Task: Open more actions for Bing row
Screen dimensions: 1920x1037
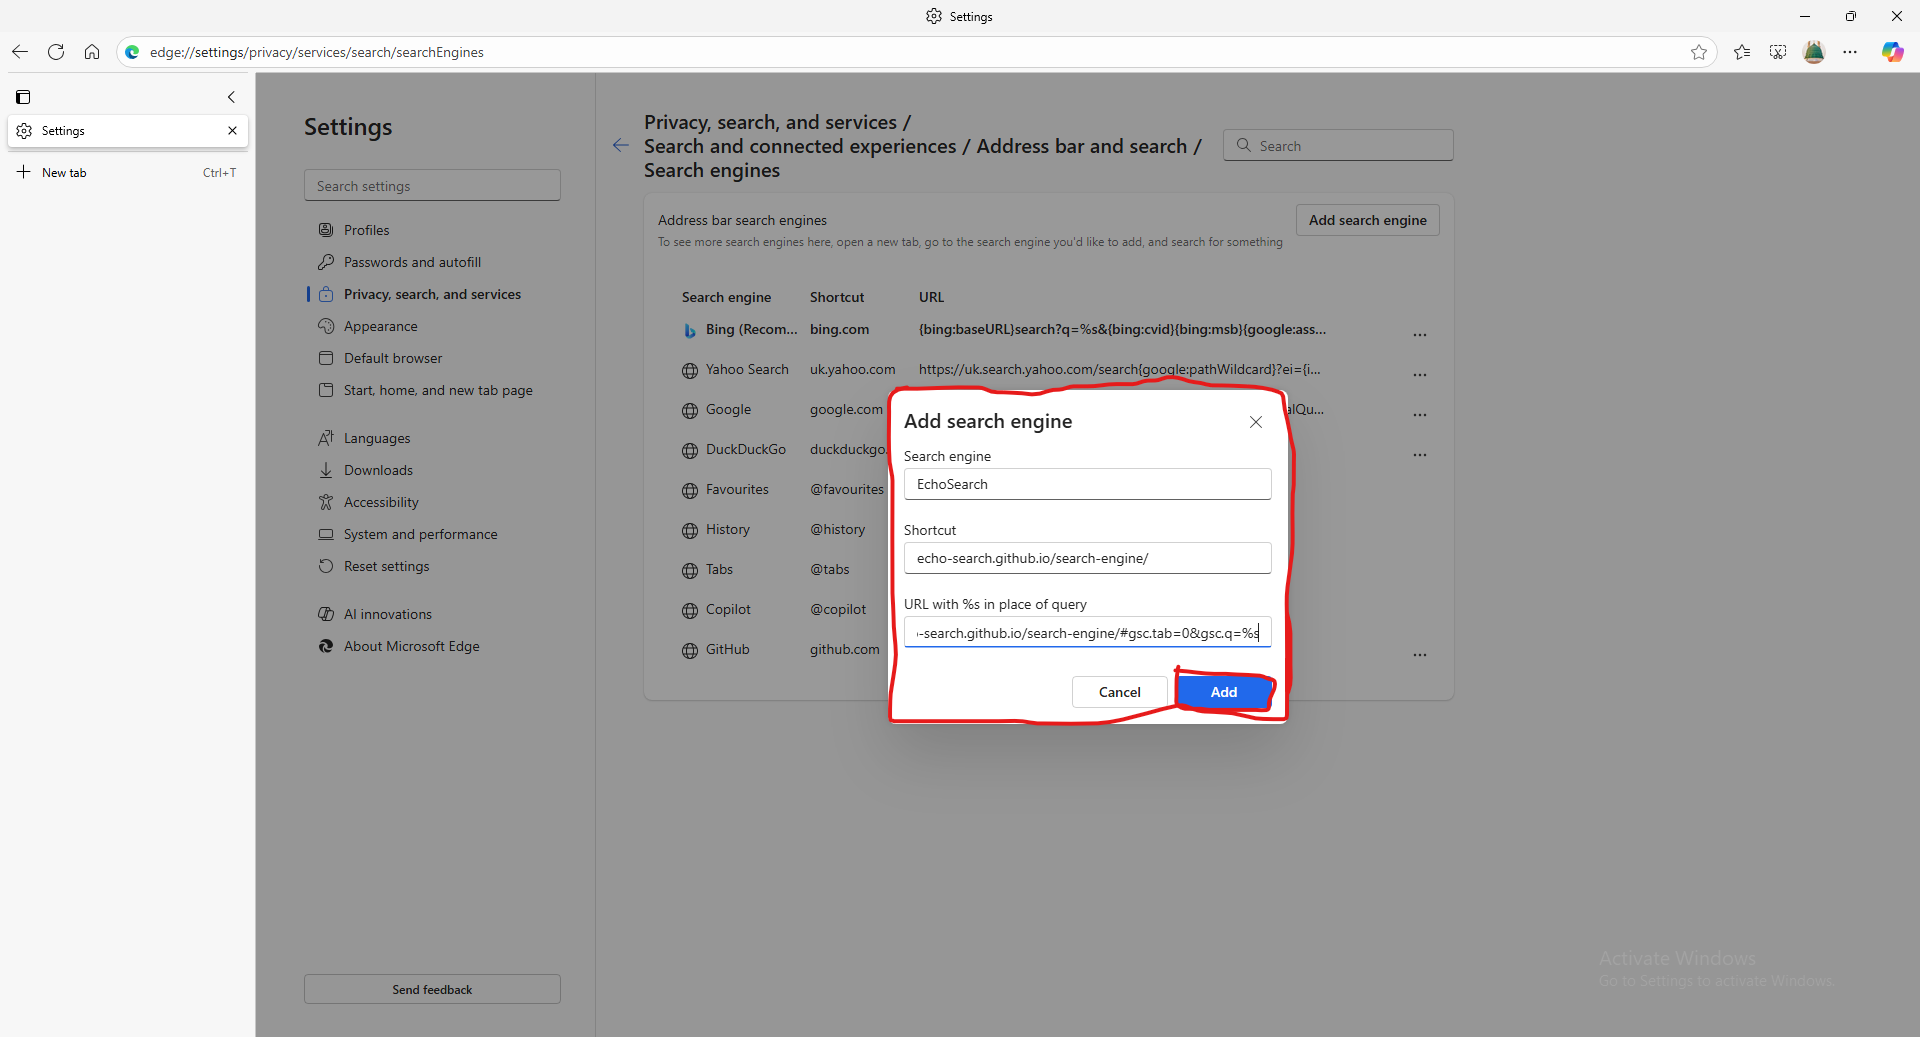Action: 1419,334
